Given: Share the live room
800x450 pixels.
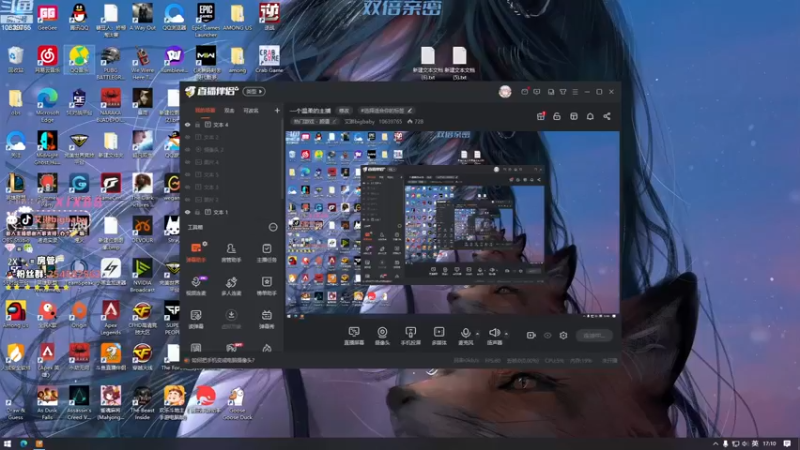Looking at the screenshot, I should click(x=607, y=116).
